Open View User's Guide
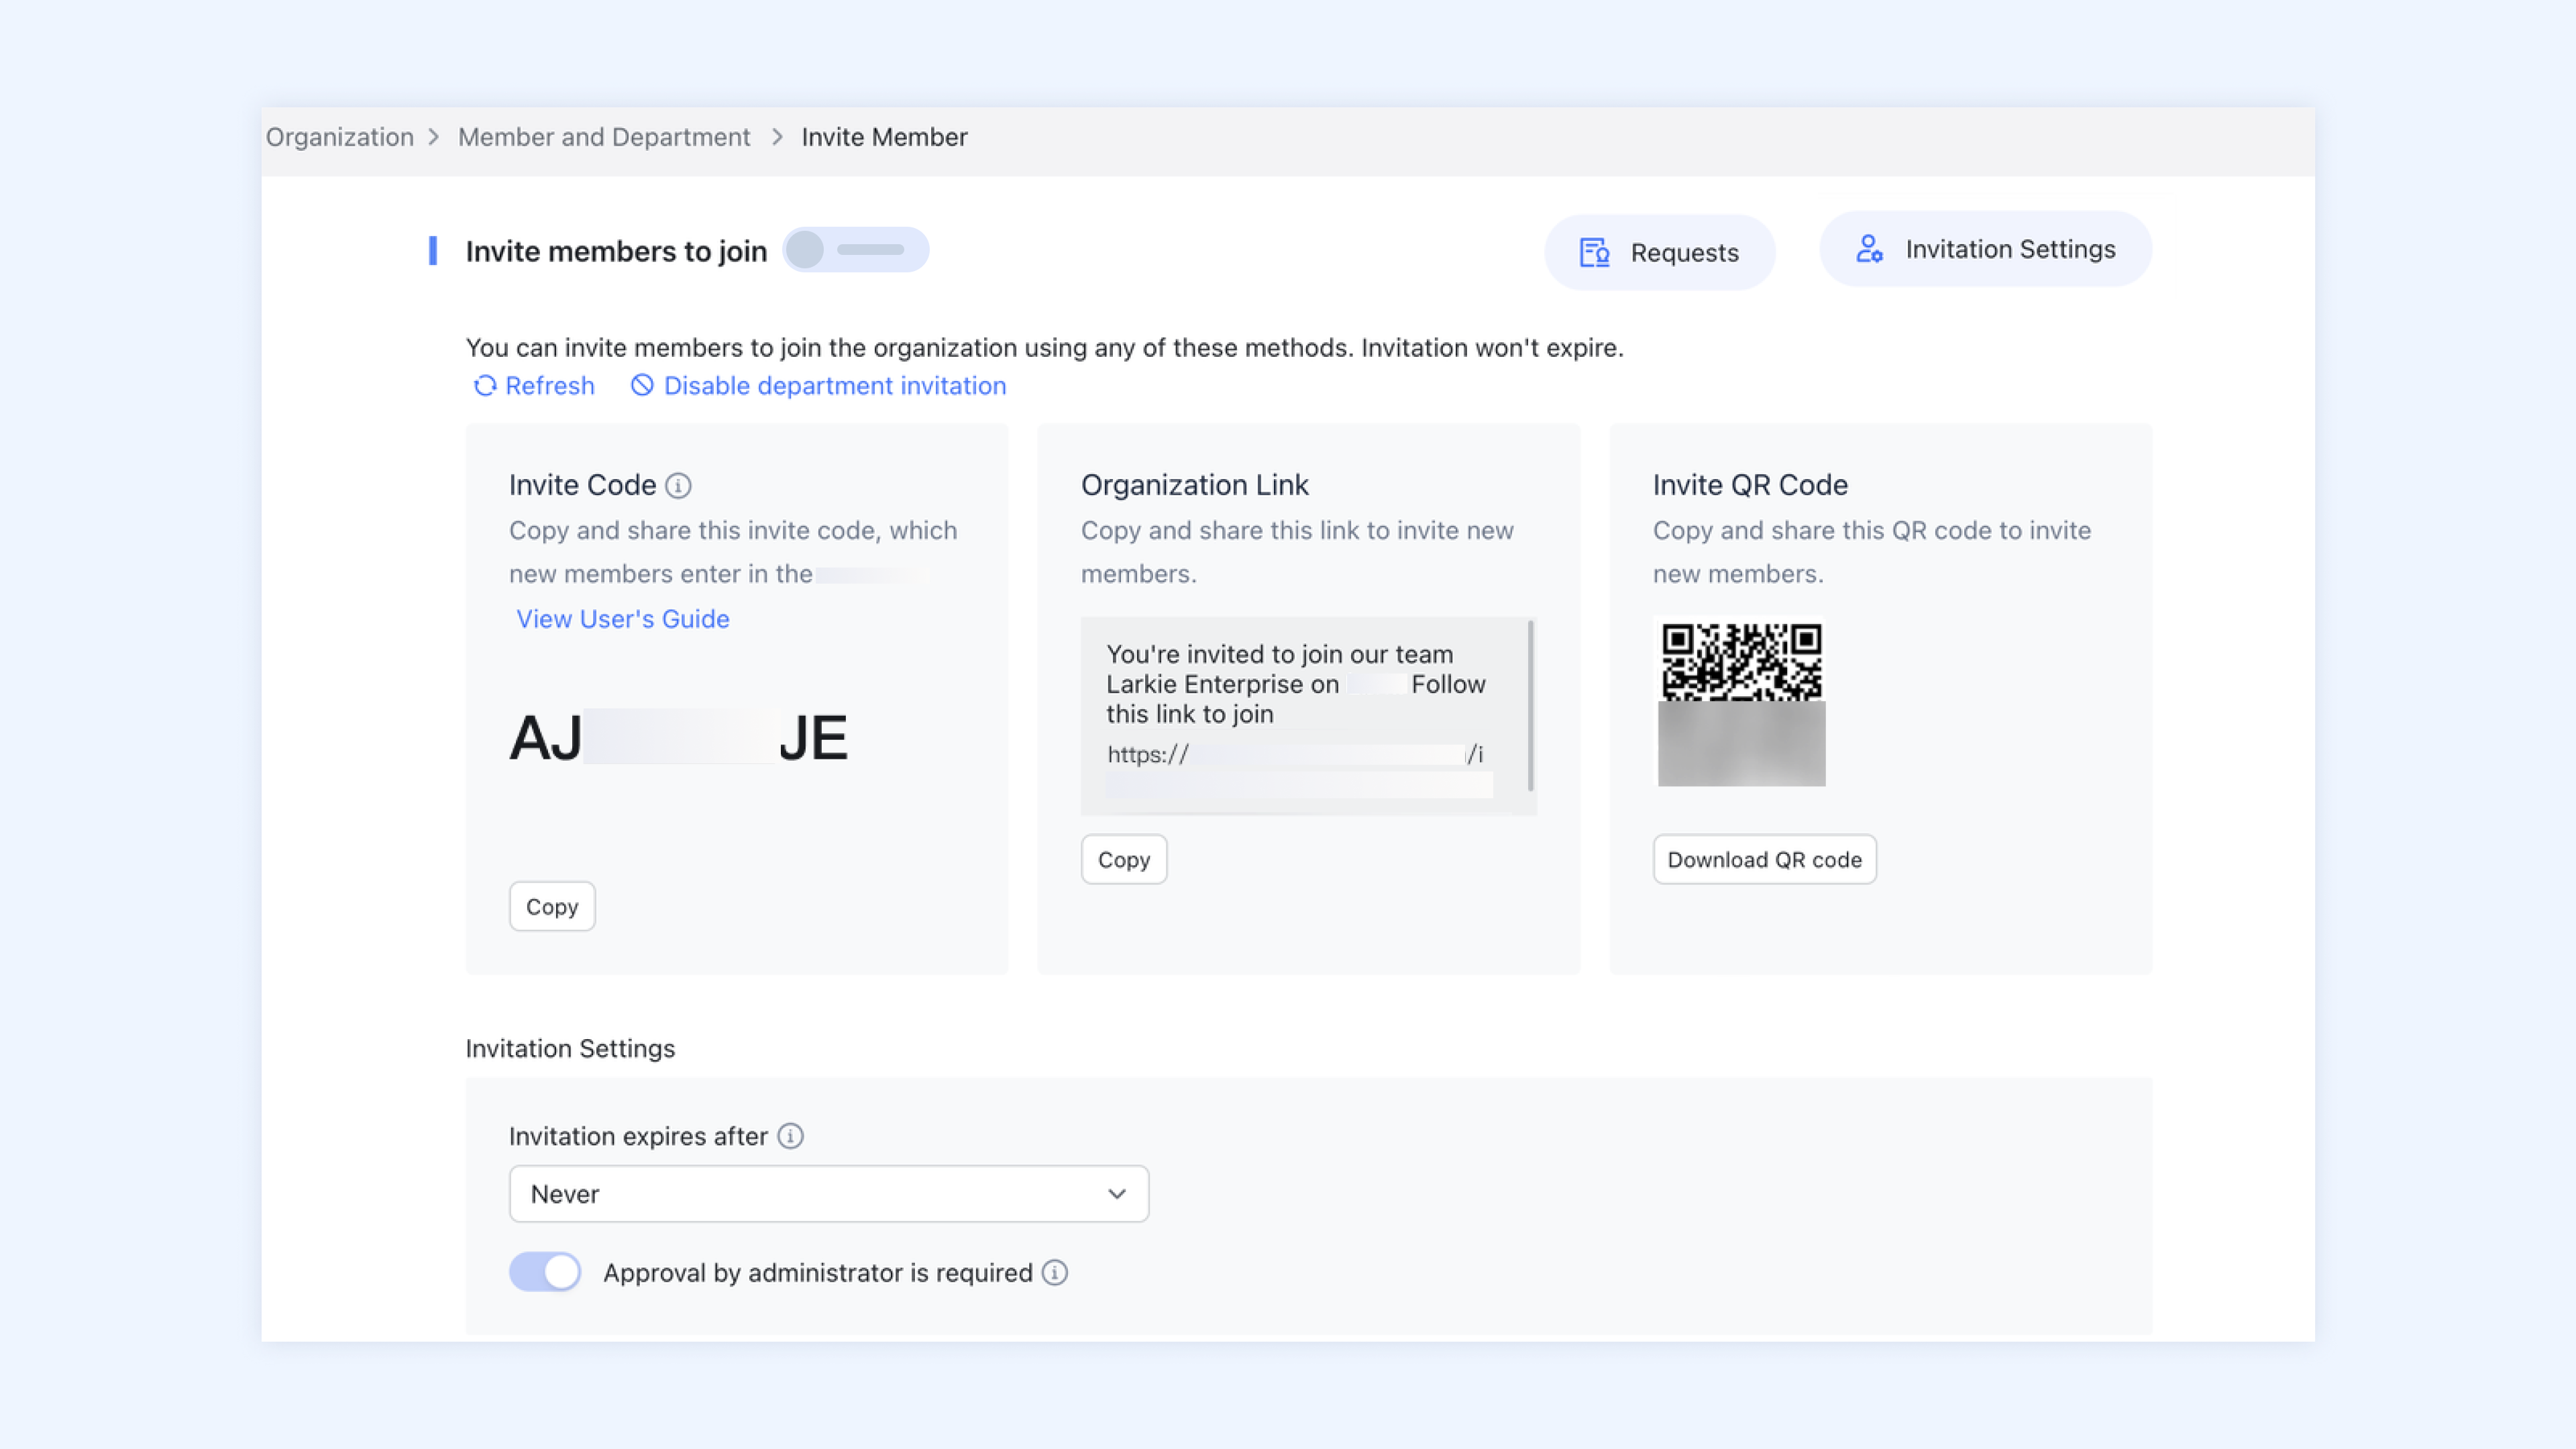The height and width of the screenshot is (1449, 2576). (x=622, y=618)
